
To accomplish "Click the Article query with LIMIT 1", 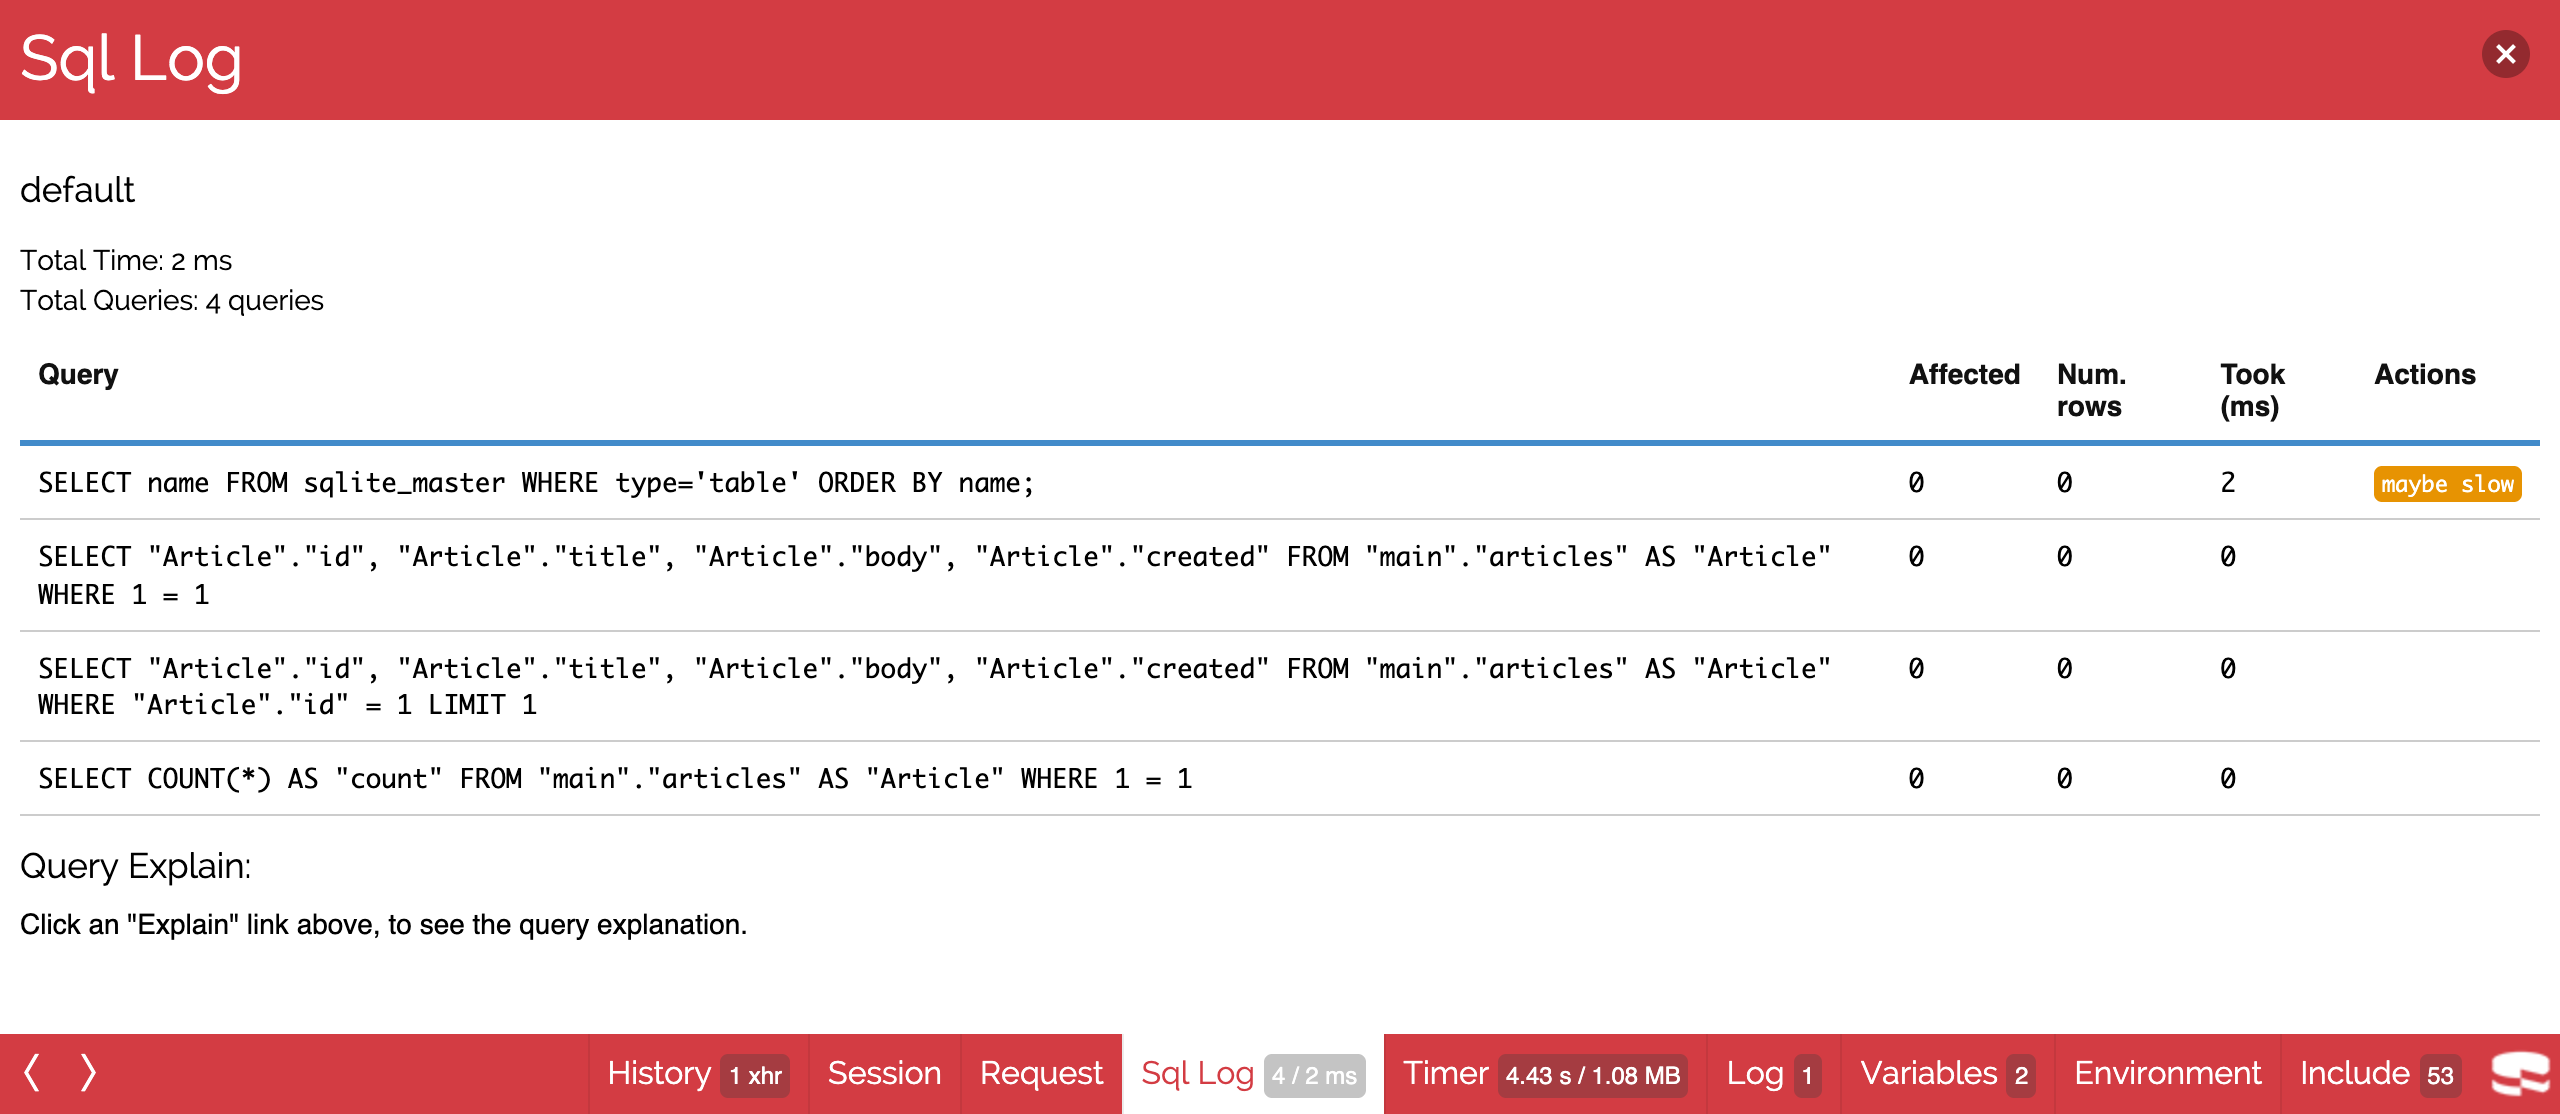I will pos(1280,686).
